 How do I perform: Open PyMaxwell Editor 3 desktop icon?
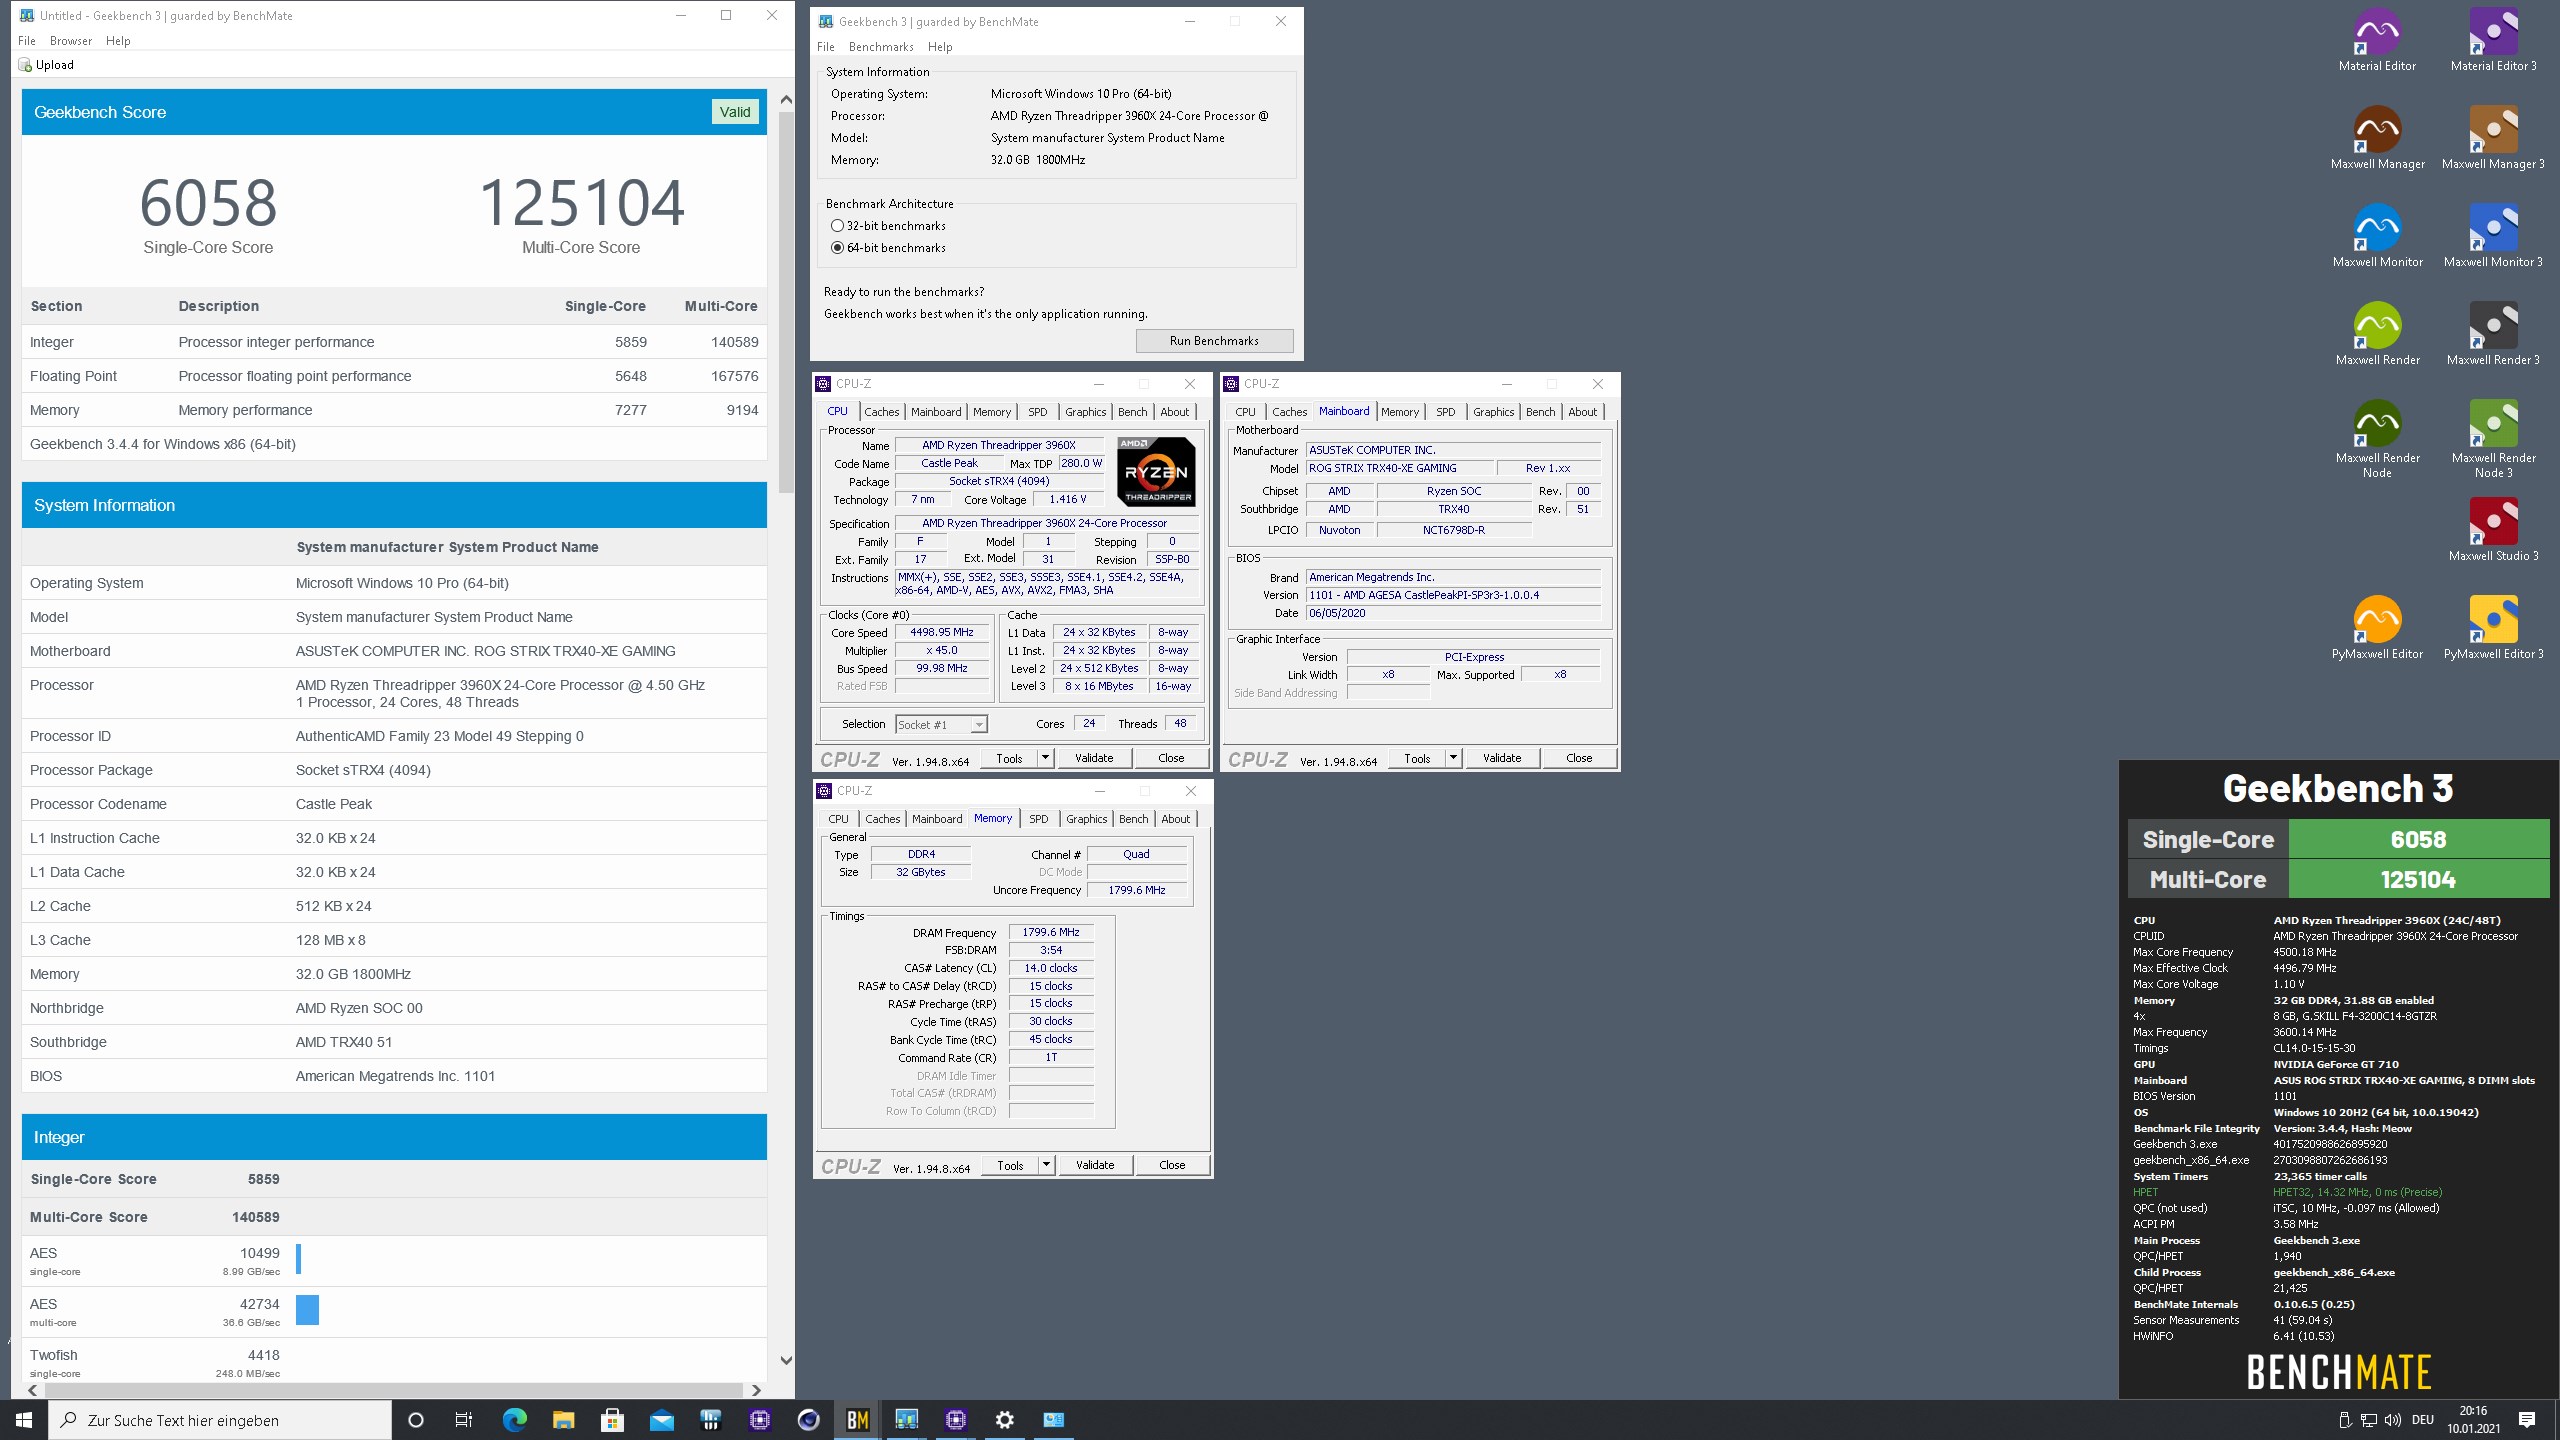click(2493, 628)
